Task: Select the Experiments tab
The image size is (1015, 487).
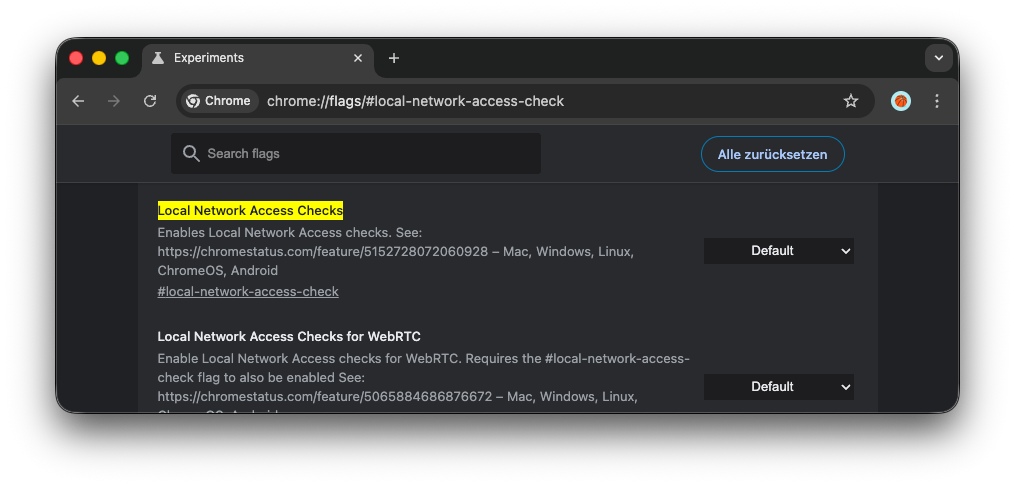Action: coord(250,58)
